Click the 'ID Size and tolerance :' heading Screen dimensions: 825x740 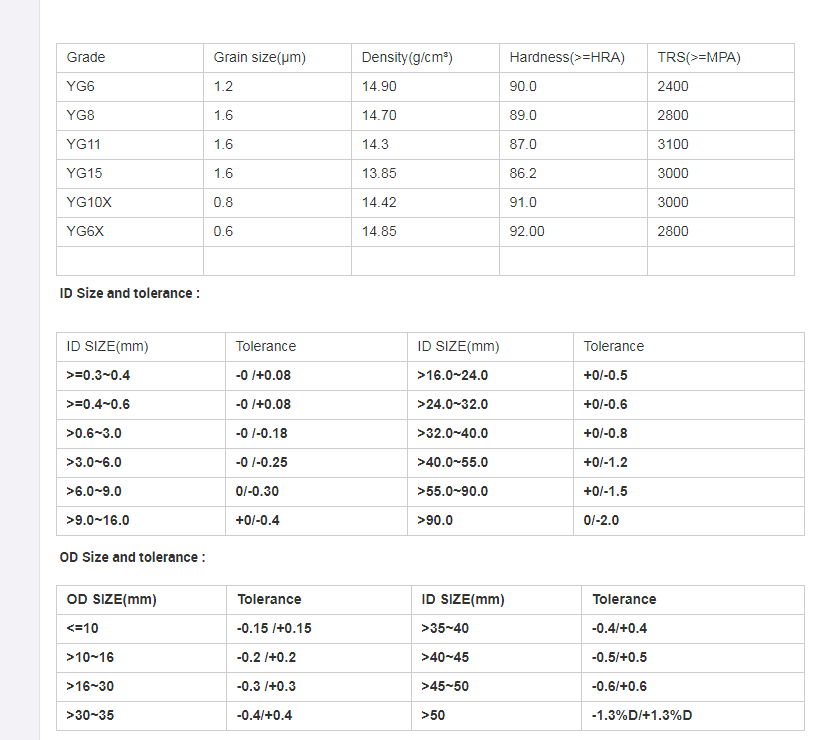[129, 293]
